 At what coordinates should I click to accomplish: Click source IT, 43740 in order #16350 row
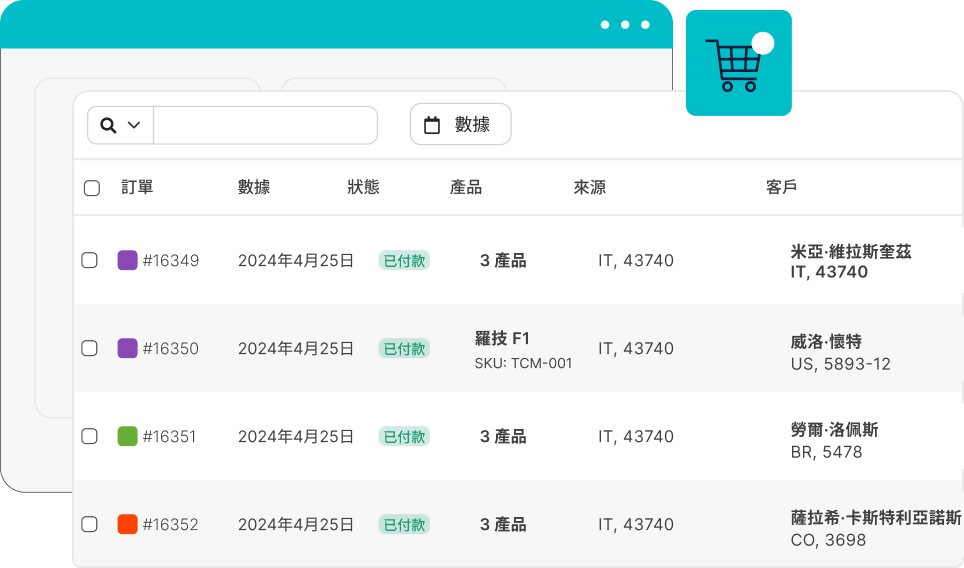636,349
